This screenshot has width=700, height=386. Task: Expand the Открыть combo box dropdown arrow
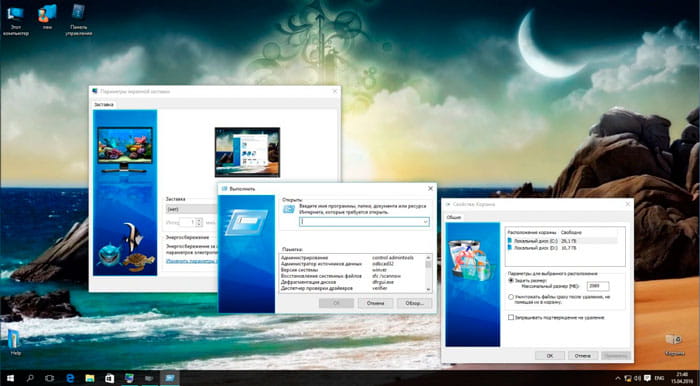coord(425,222)
